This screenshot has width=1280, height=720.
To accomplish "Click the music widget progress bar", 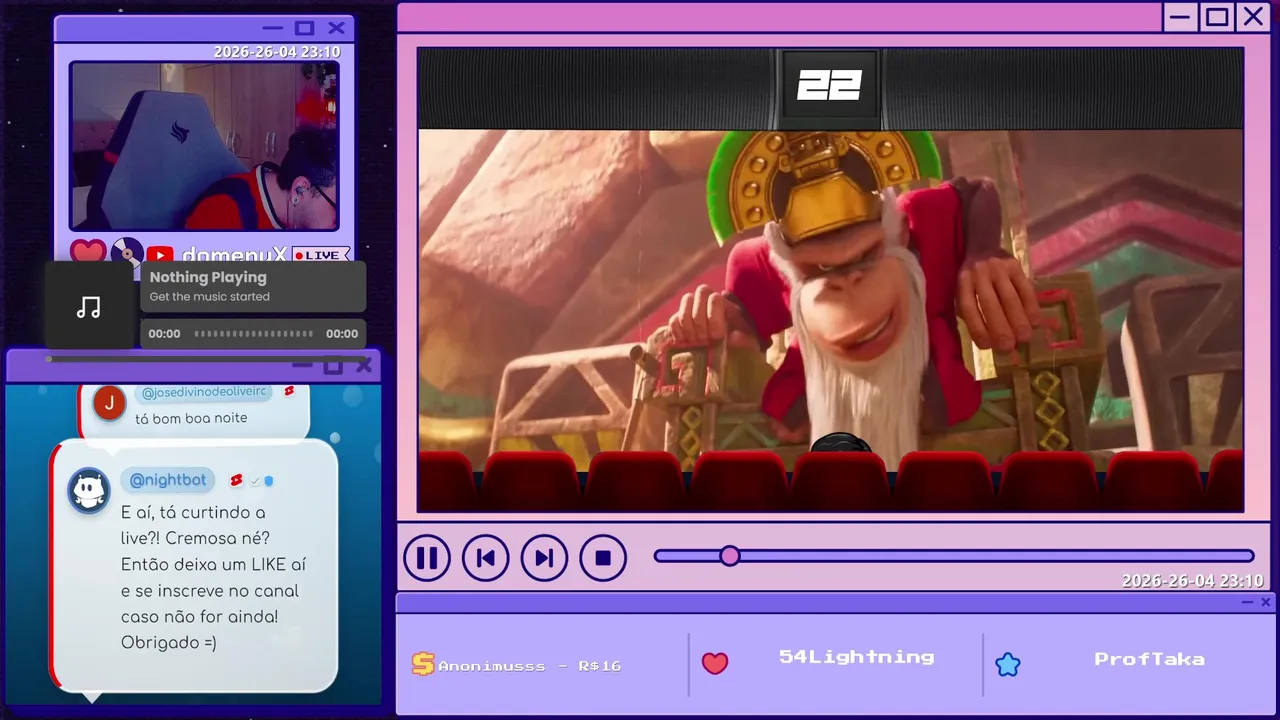I will (254, 334).
